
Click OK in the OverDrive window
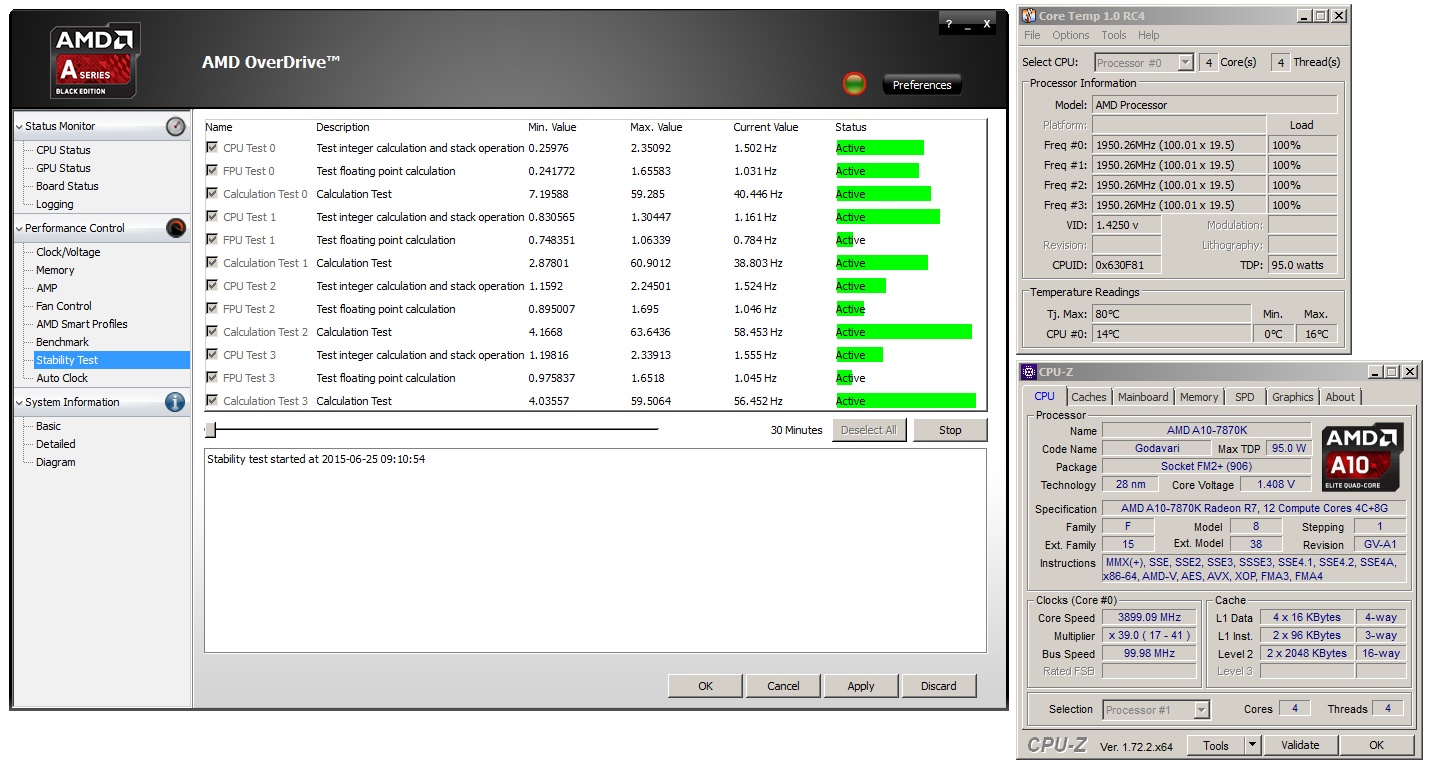point(706,686)
